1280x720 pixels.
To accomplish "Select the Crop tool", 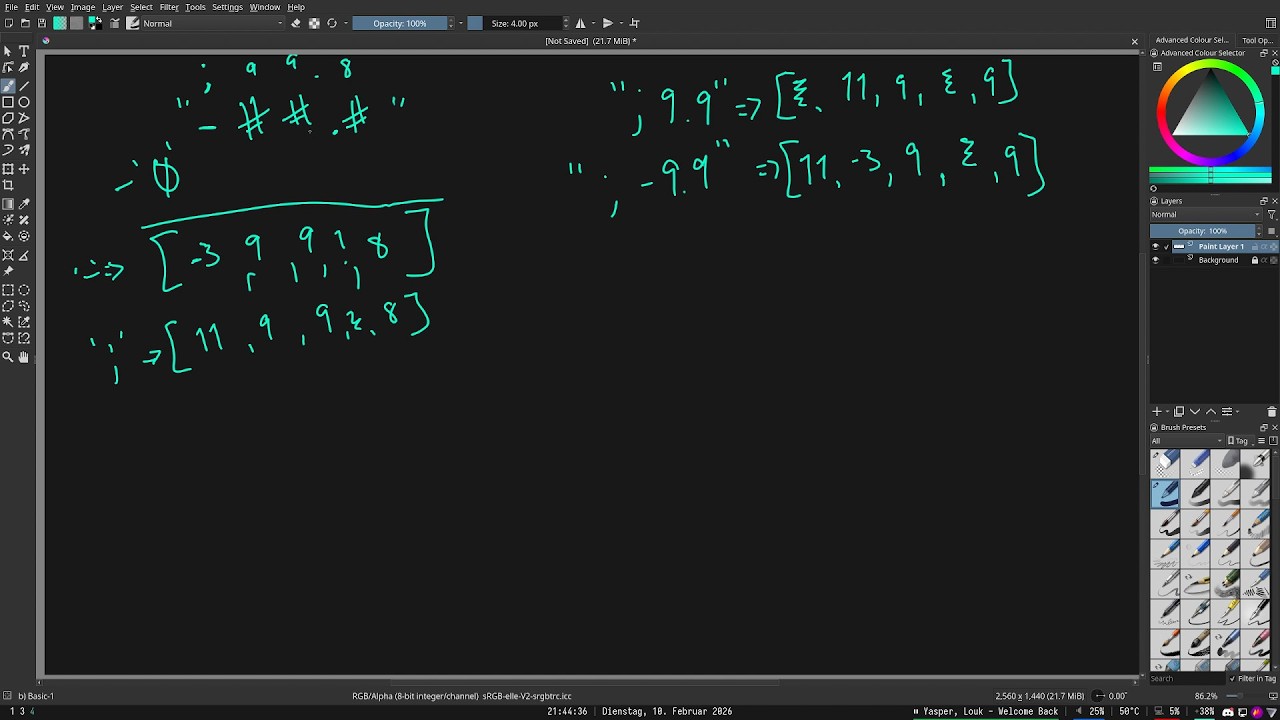I will [x=8, y=186].
